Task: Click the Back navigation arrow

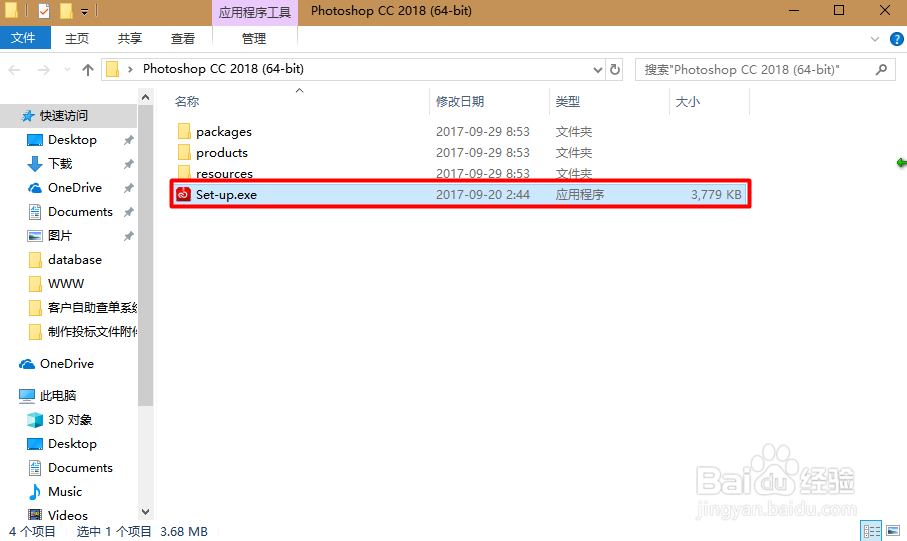Action: click(x=14, y=70)
